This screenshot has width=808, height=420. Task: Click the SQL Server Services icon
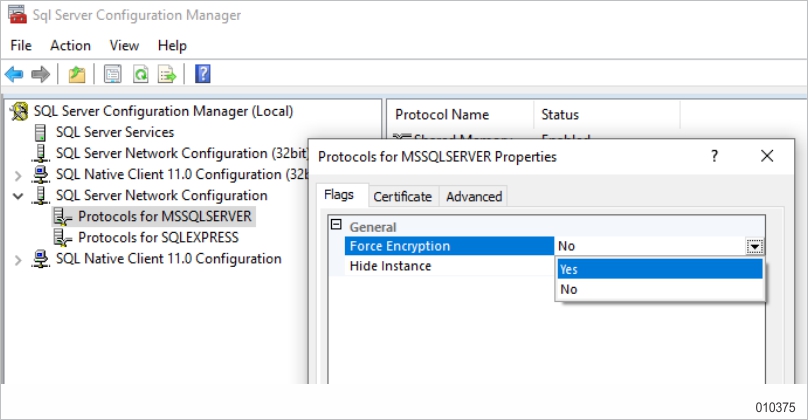pos(40,132)
